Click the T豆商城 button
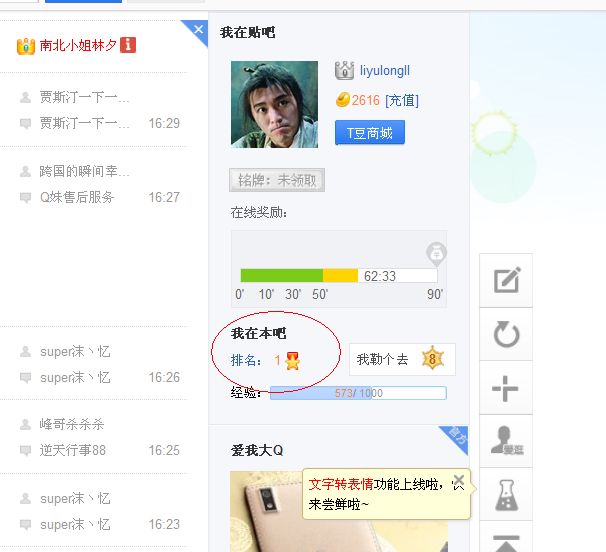Screen dimensions: 606x552 (x=370, y=133)
